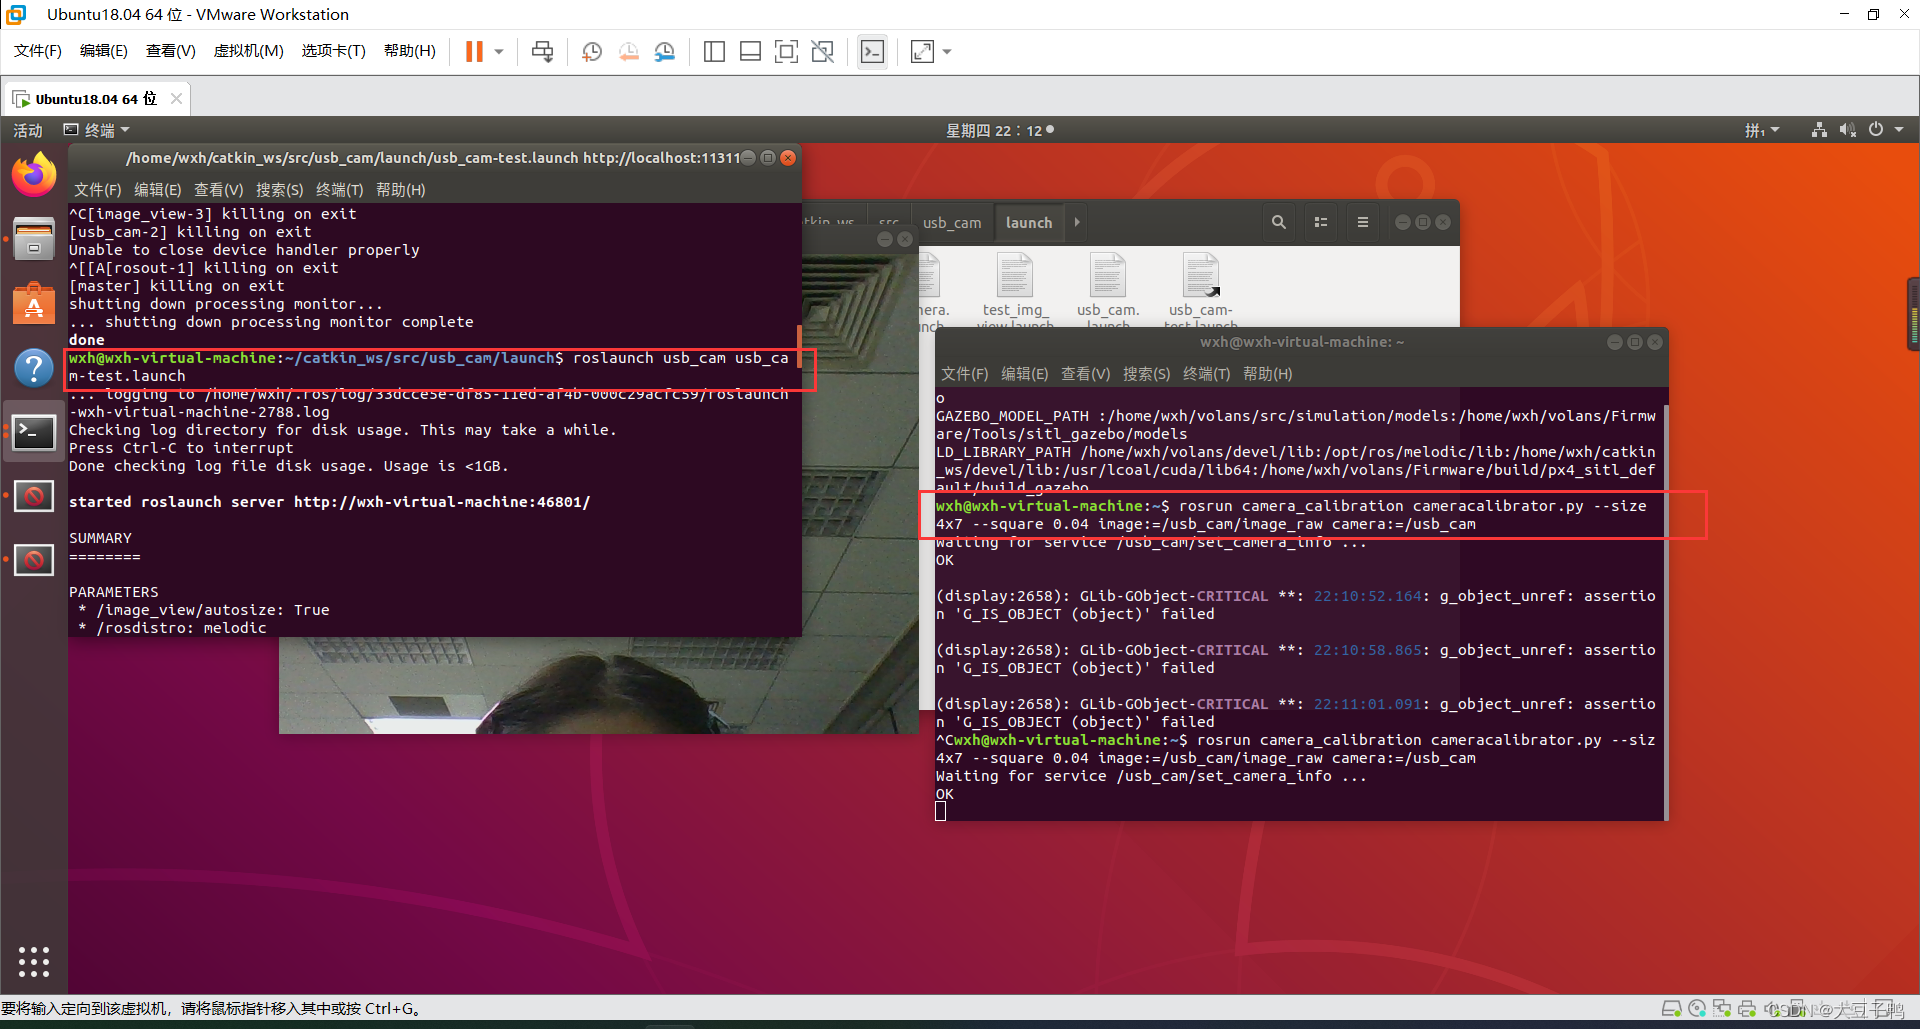Open the volume icon in Ubuntu top bar

[x=1847, y=130]
